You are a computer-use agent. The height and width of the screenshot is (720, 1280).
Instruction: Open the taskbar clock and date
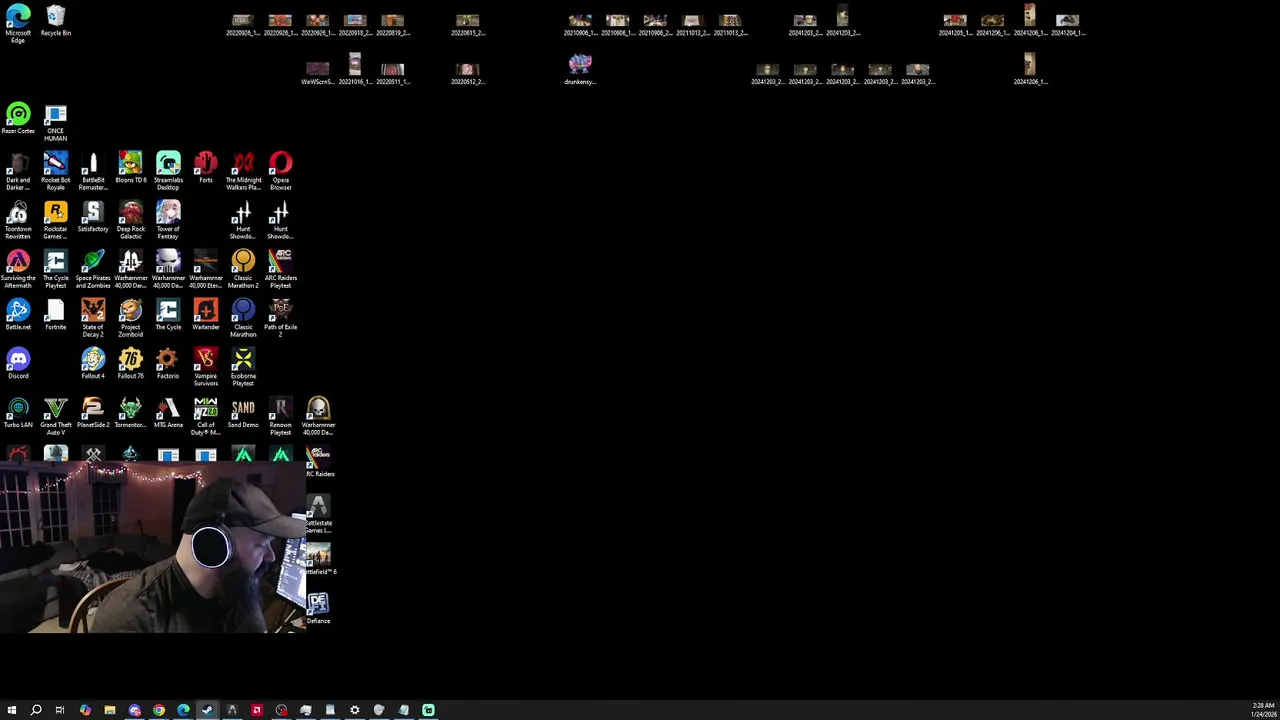coord(1263,710)
